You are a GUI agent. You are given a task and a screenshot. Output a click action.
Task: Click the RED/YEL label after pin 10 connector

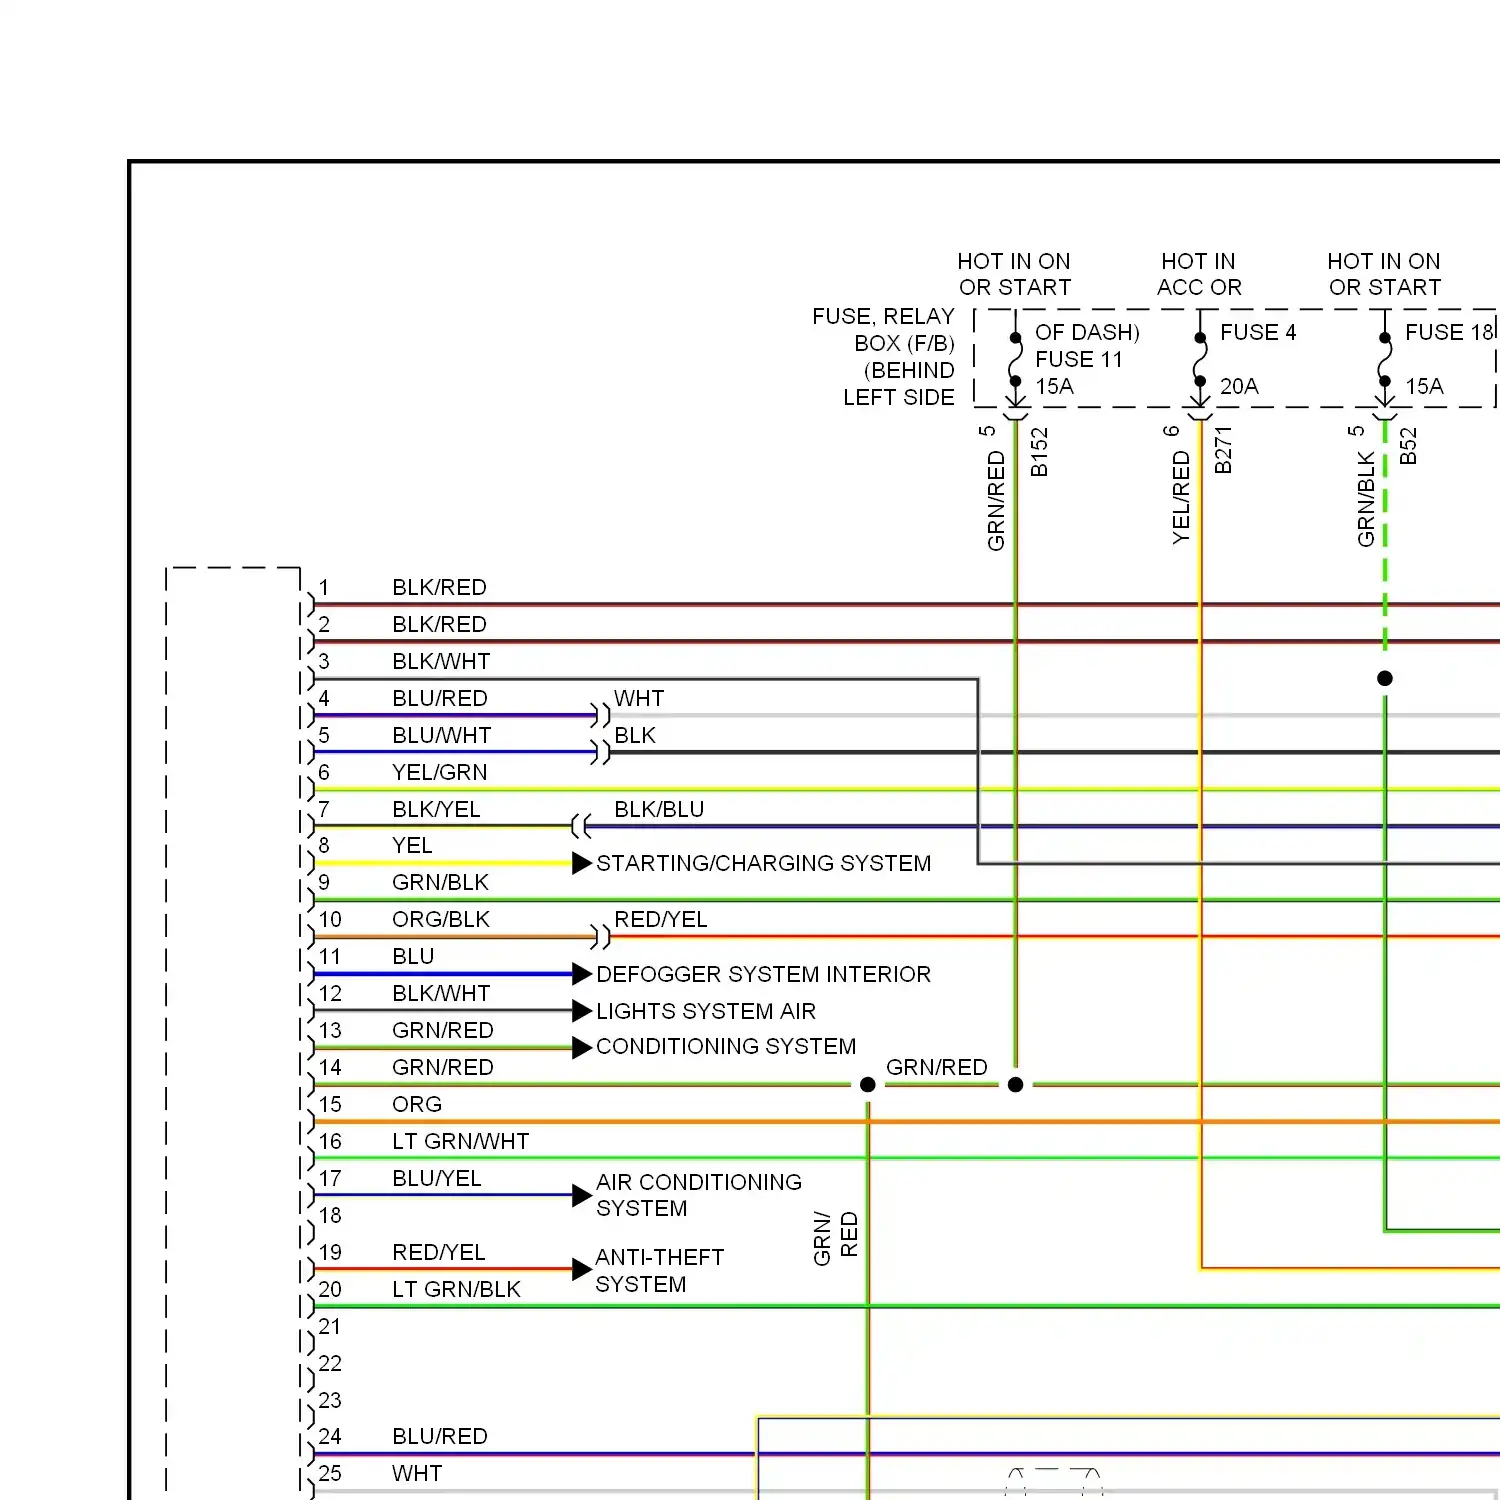point(661,919)
